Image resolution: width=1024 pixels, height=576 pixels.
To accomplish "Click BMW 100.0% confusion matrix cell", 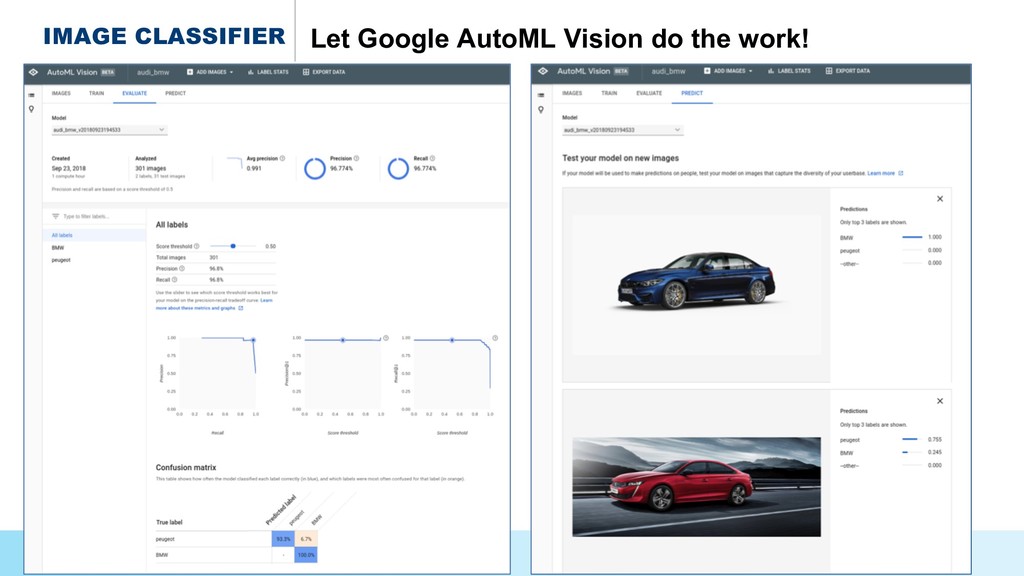I will click(x=306, y=555).
